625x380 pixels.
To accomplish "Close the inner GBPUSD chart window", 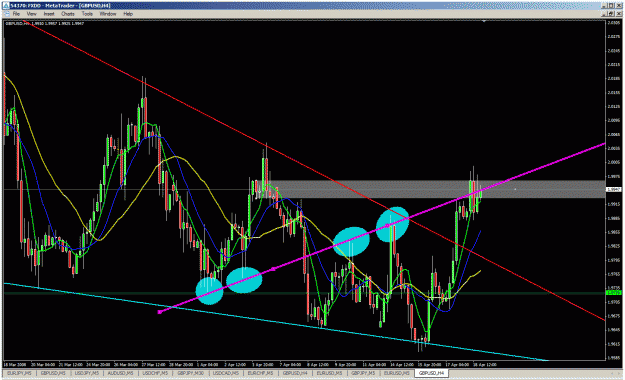I will click(x=619, y=14).
